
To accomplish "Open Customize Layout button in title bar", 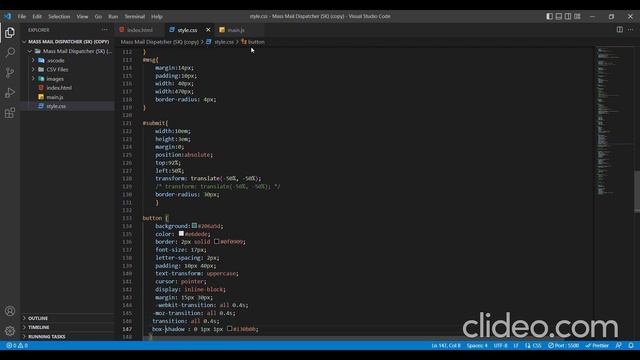I will click(x=577, y=16).
